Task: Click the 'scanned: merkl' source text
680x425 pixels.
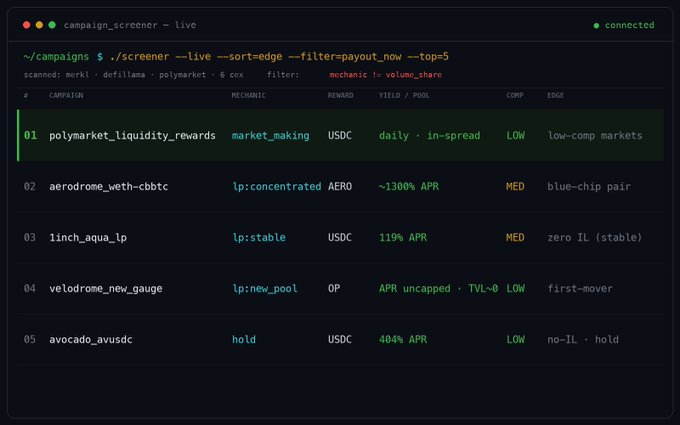Action: click(56, 75)
